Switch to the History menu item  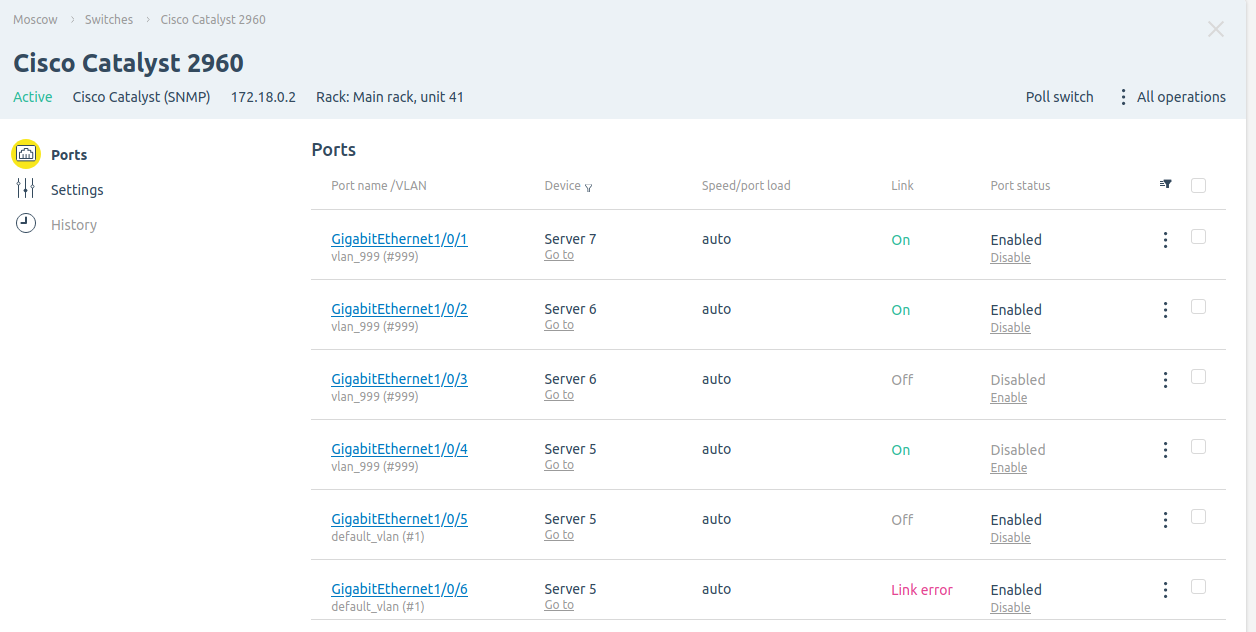[x=74, y=225]
